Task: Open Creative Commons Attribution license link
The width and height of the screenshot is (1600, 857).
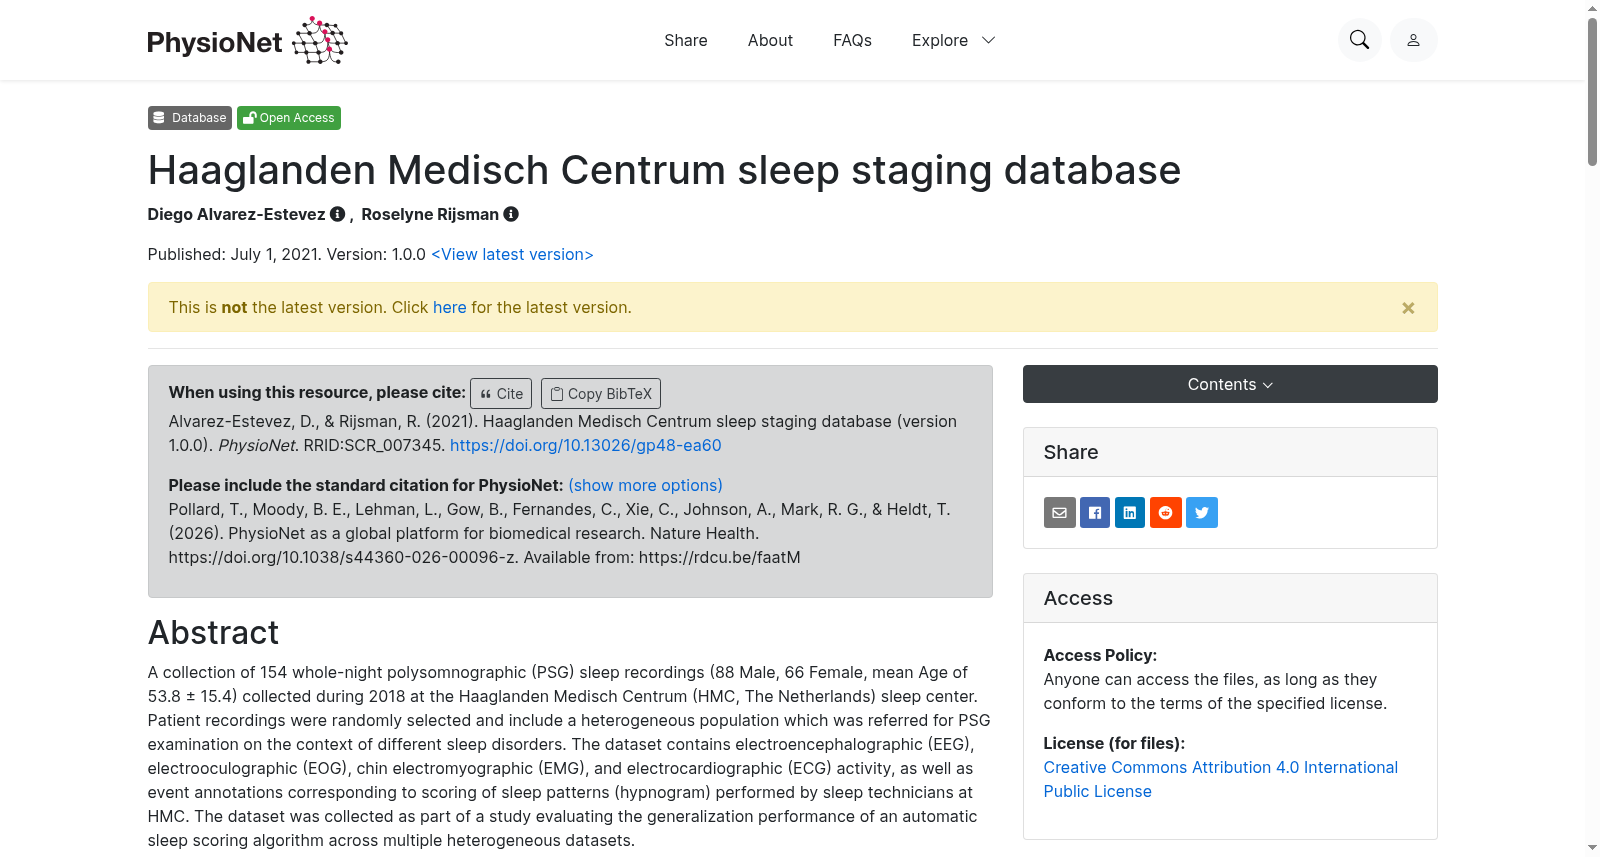Action: (1220, 779)
